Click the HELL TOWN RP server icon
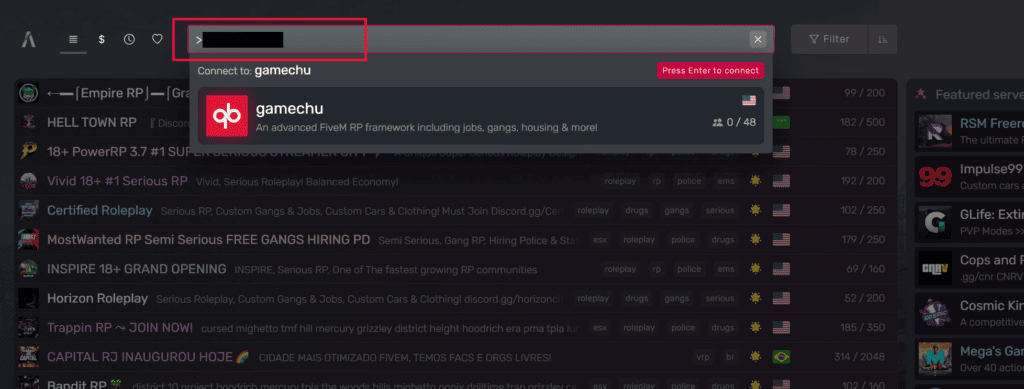This screenshot has width=1024, height=389. pyautogui.click(x=29, y=122)
